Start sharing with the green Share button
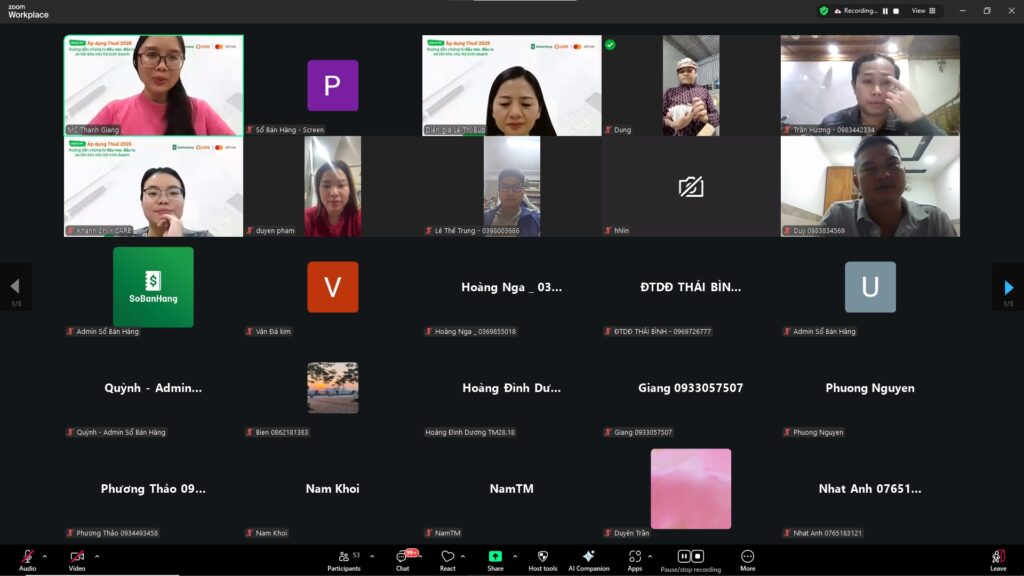The image size is (1024, 576). coord(495,557)
